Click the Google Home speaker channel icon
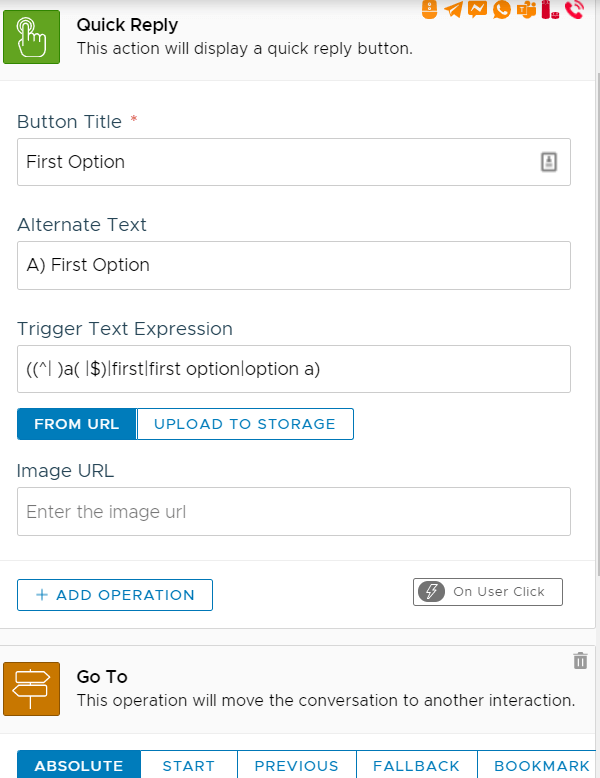The width and height of the screenshot is (600, 778). pos(429,9)
